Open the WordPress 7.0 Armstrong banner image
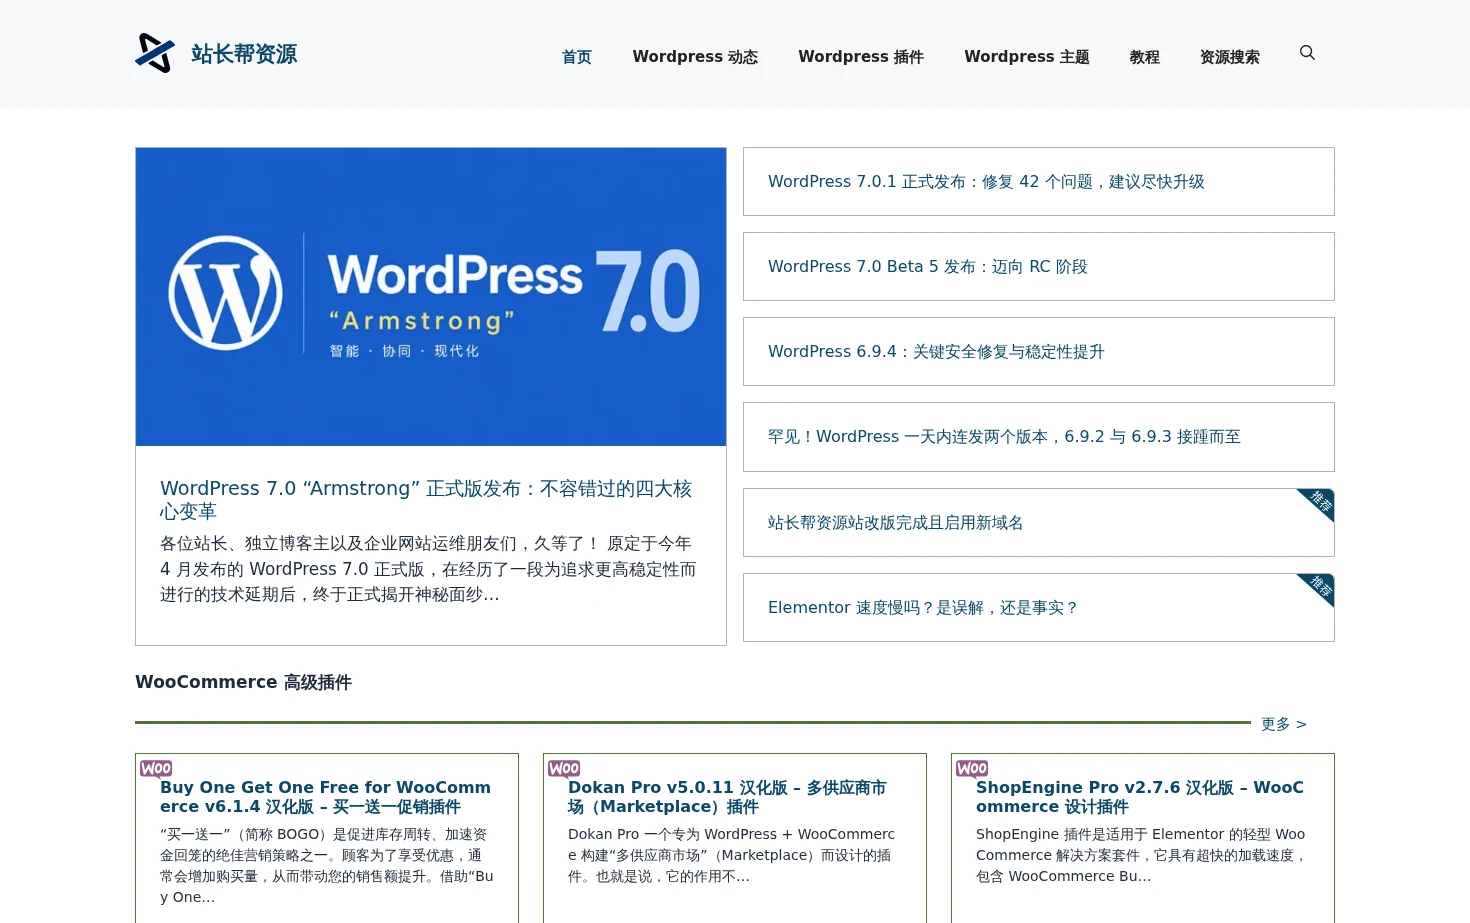The width and height of the screenshot is (1470, 923). (x=431, y=297)
